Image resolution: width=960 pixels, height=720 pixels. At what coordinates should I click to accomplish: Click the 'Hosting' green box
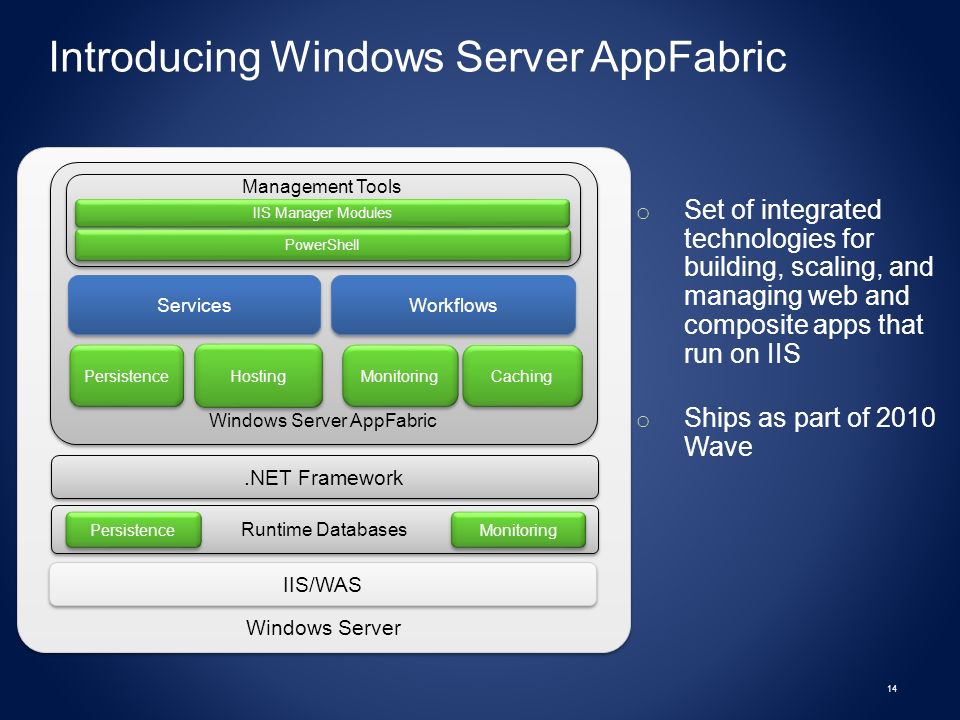[258, 376]
